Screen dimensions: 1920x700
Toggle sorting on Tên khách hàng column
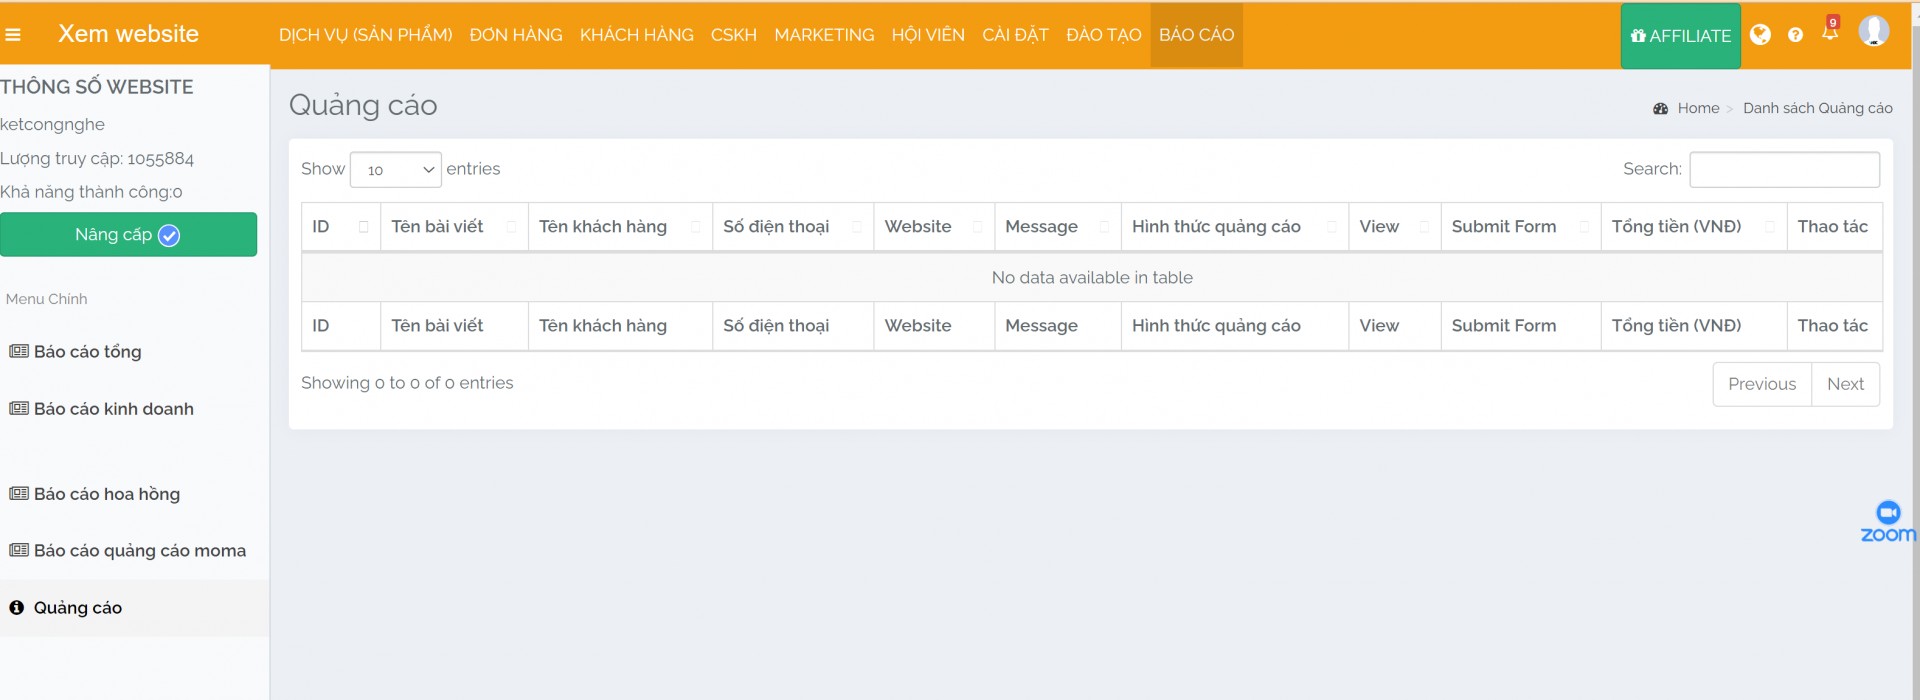click(x=619, y=227)
